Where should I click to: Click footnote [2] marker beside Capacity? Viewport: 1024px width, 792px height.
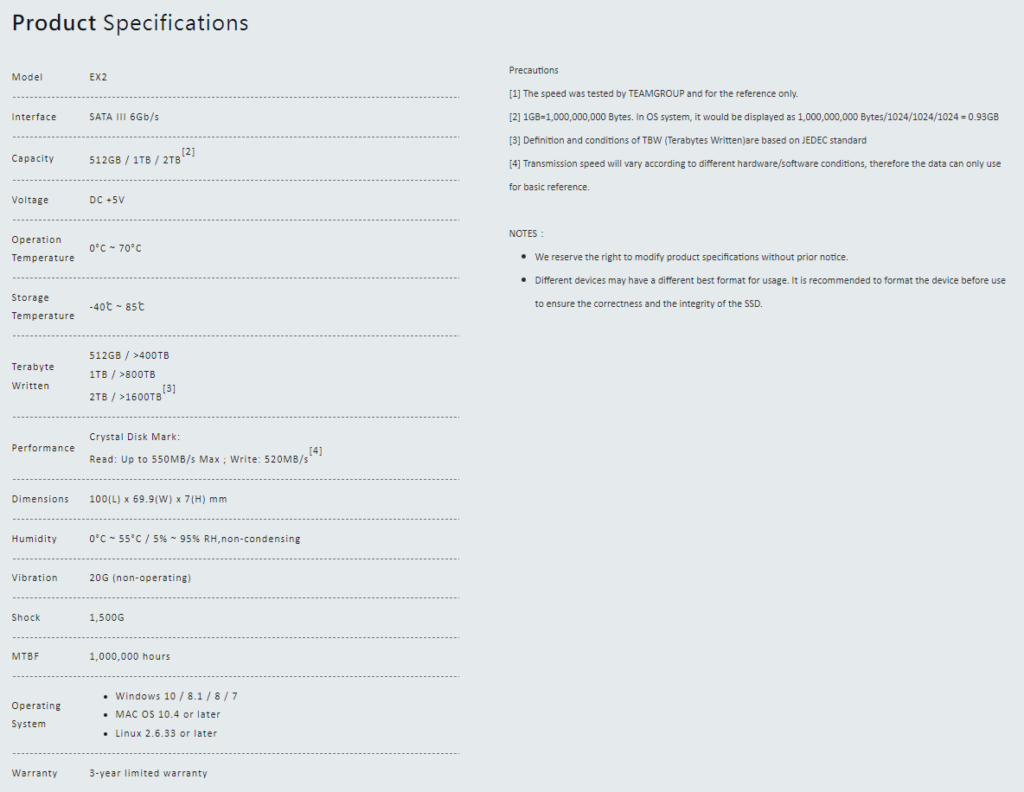(188, 152)
